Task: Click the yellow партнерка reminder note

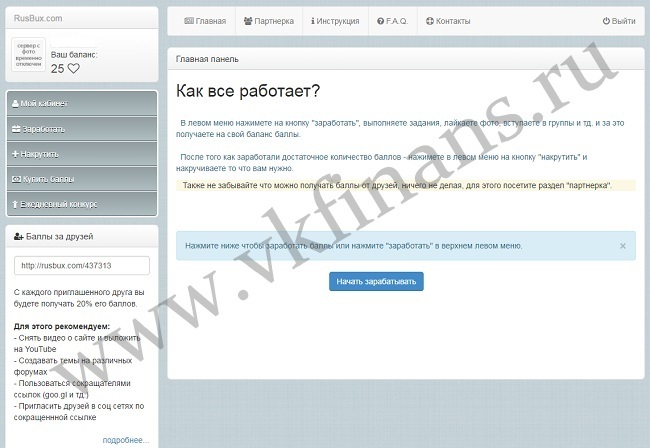Action: pyautogui.click(x=405, y=186)
